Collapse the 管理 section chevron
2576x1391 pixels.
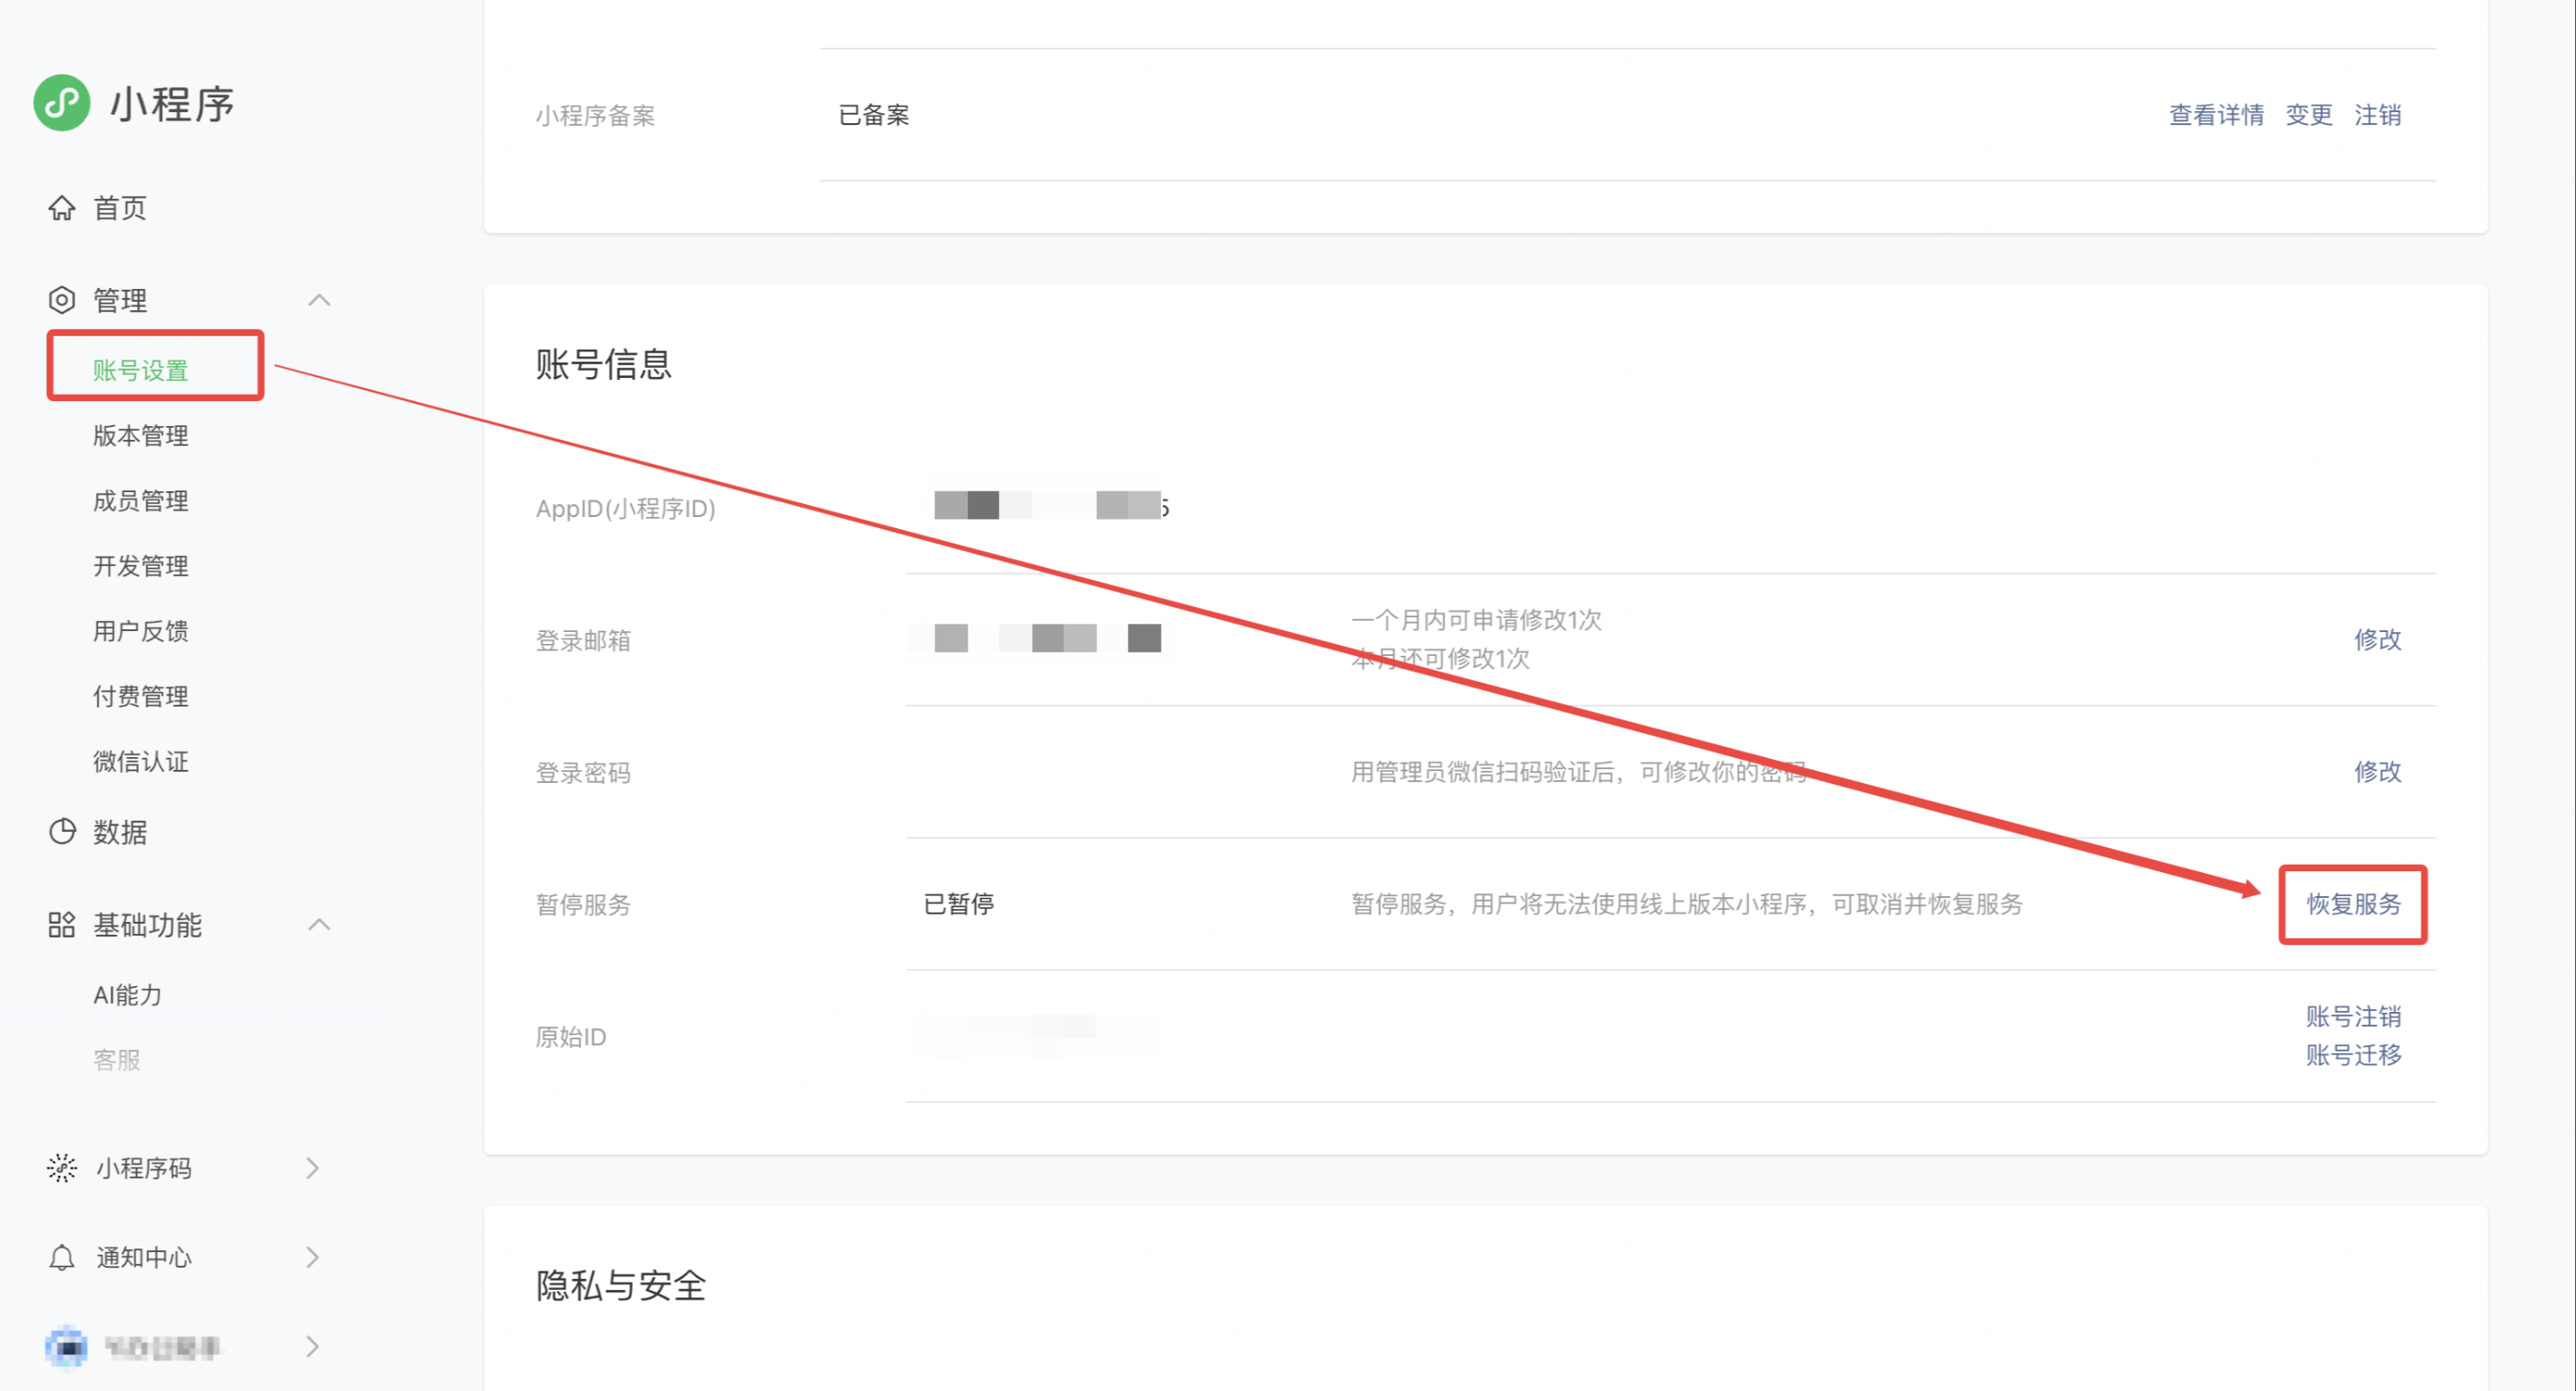click(319, 299)
